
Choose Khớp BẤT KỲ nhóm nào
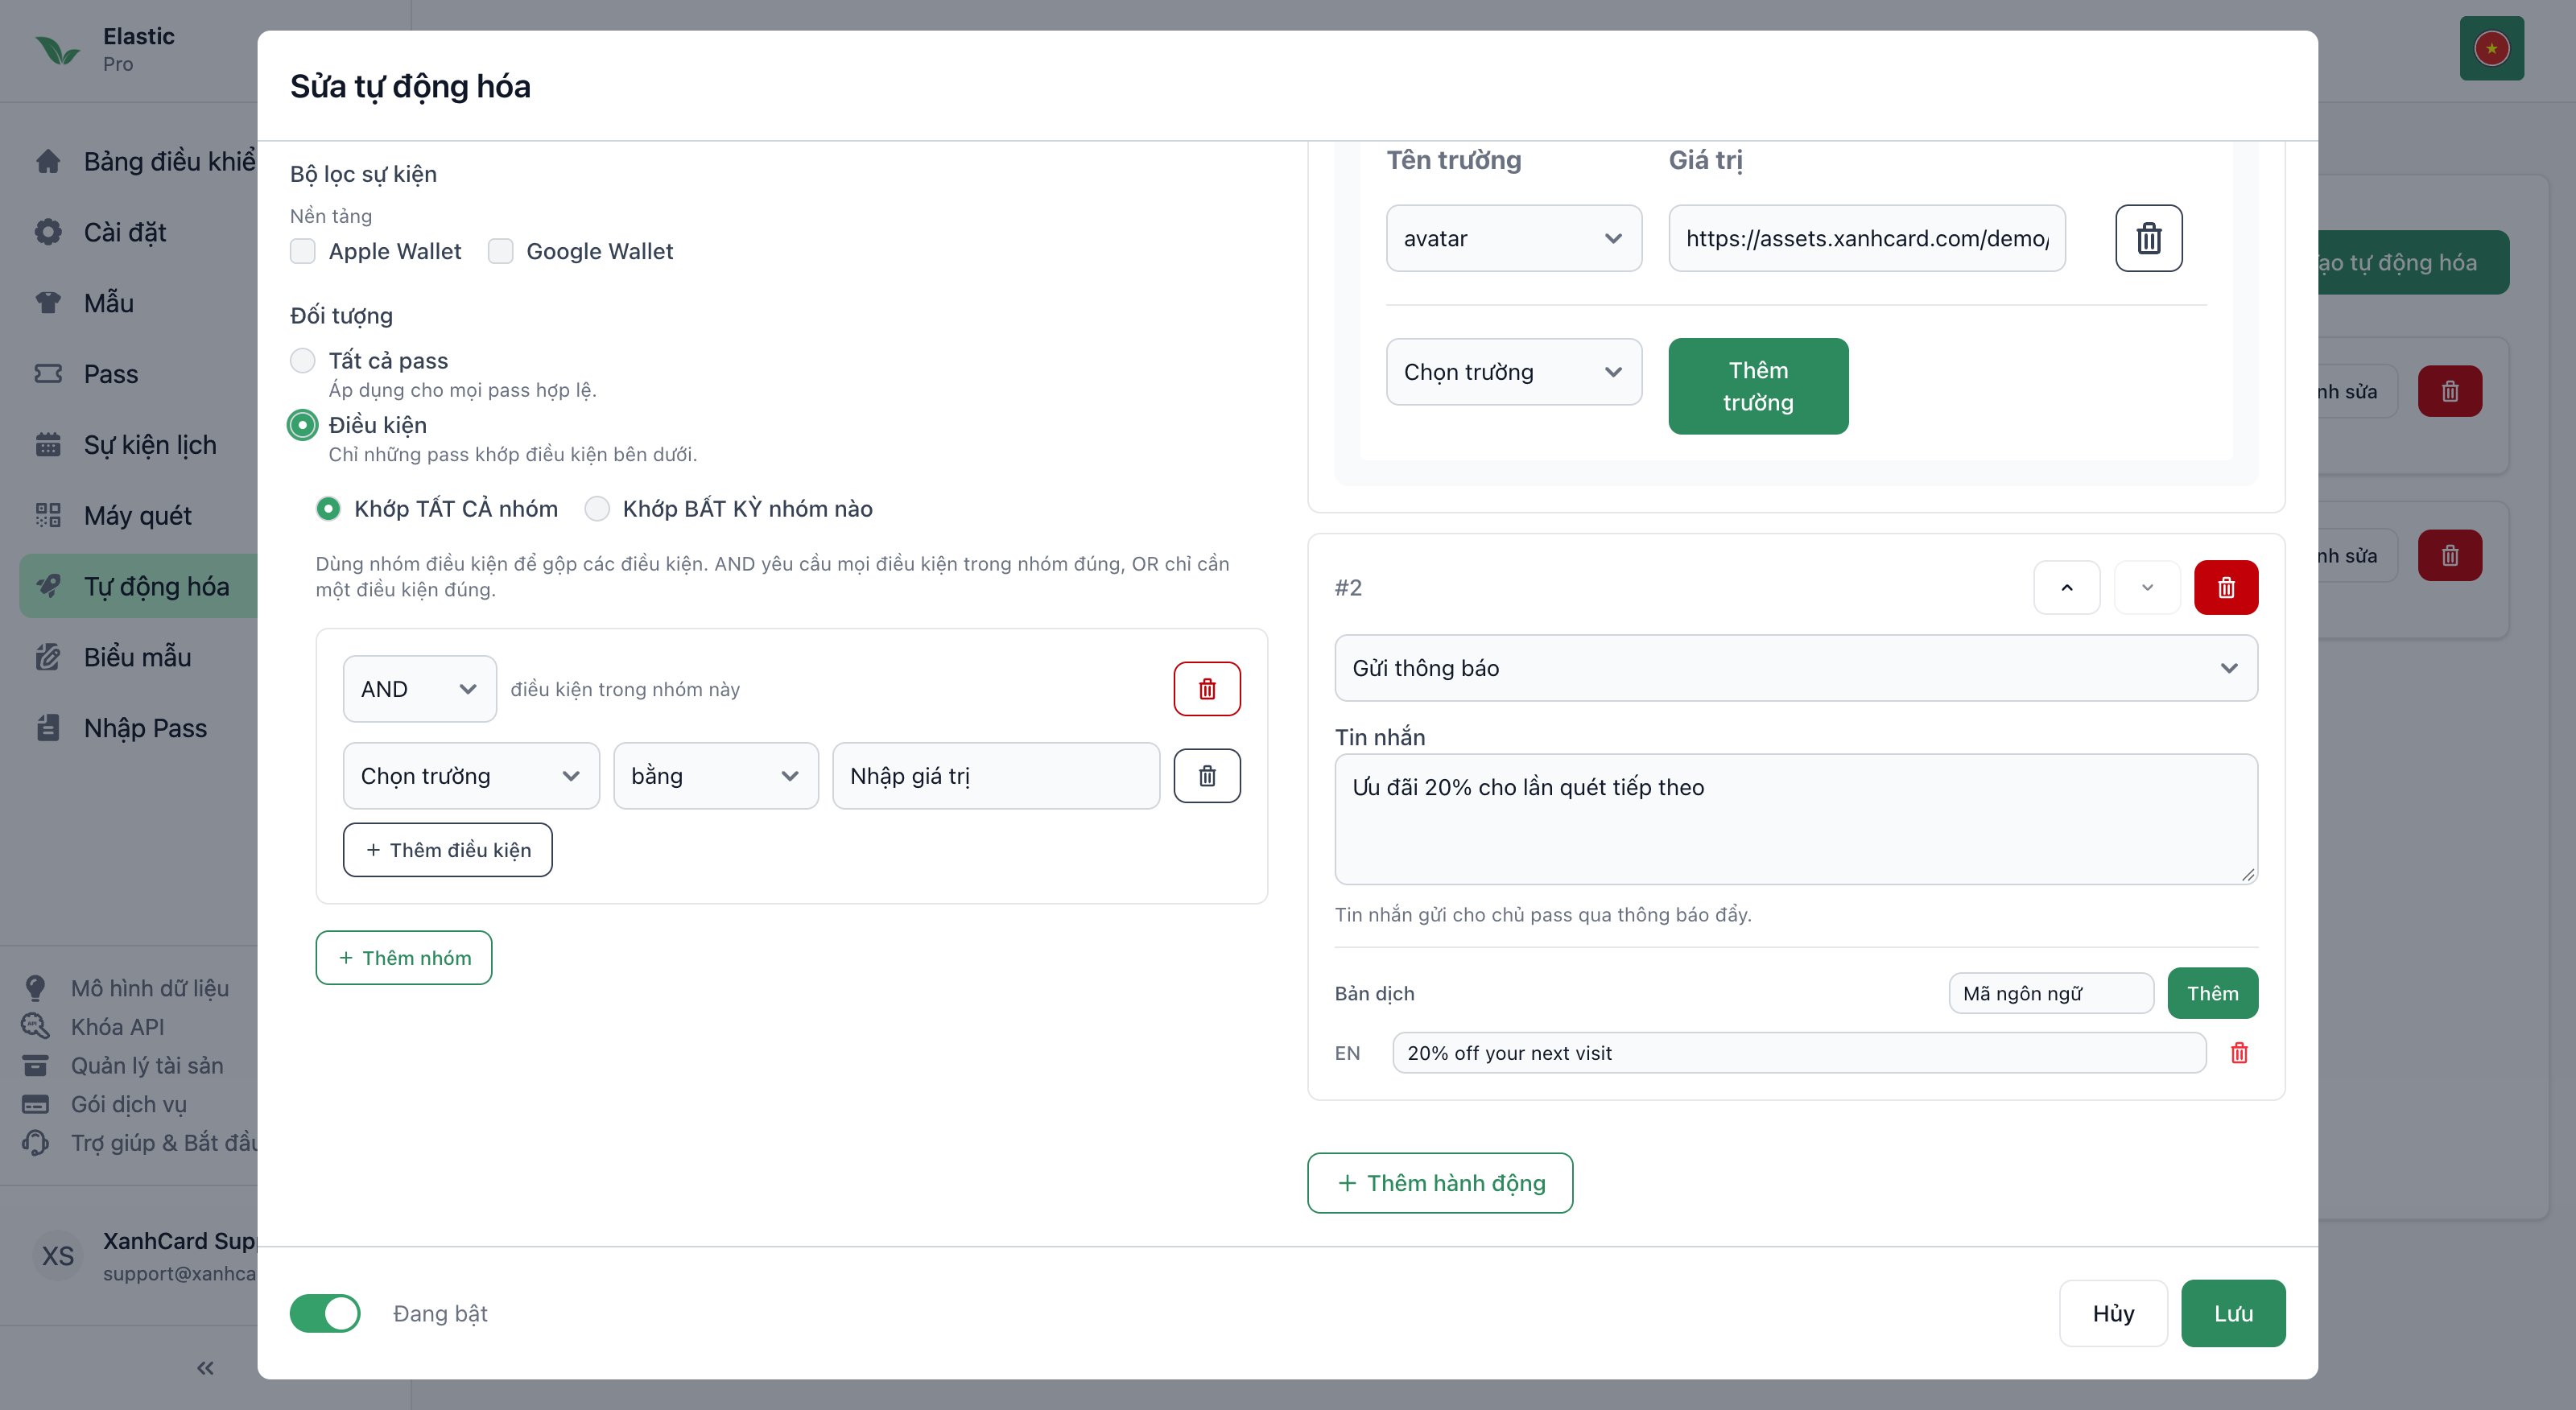click(597, 509)
